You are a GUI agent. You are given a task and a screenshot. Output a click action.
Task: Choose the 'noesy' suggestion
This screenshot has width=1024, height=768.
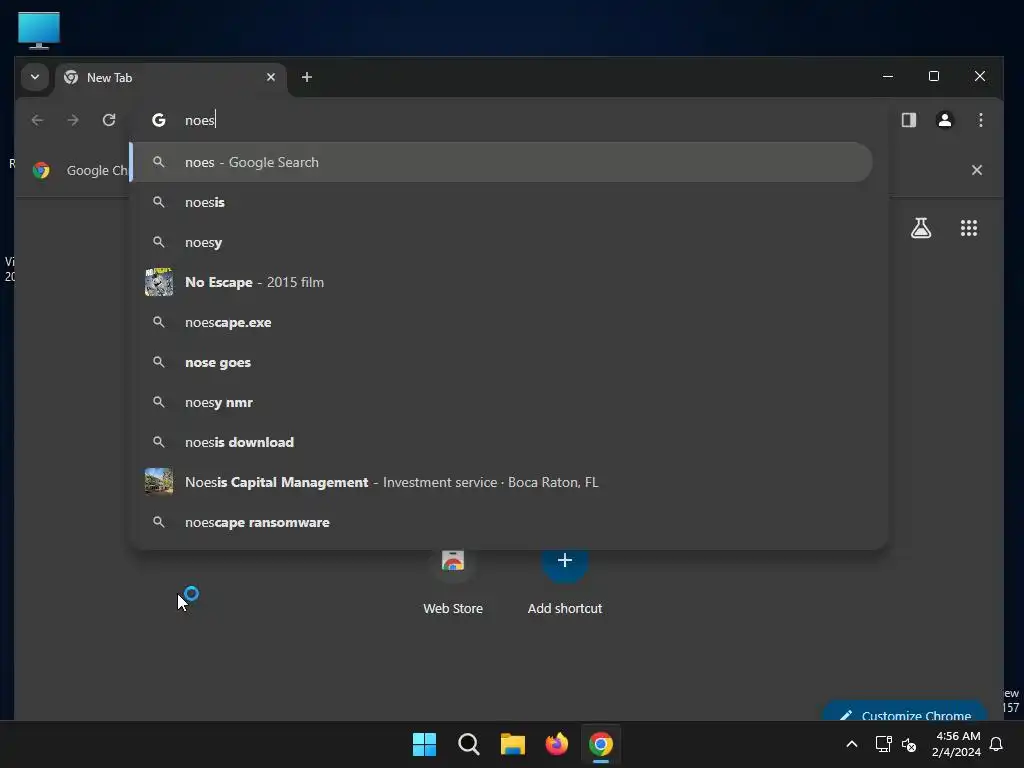pyautogui.click(x=501, y=242)
